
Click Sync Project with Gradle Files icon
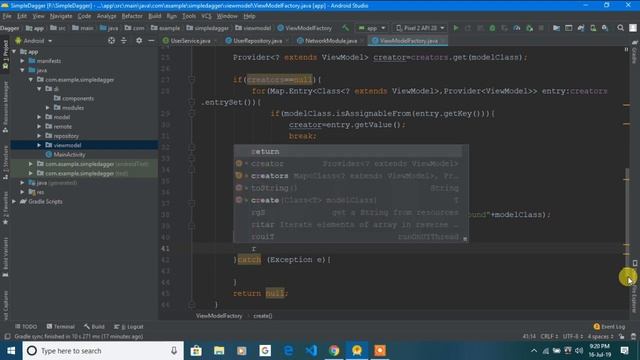(x=581, y=28)
